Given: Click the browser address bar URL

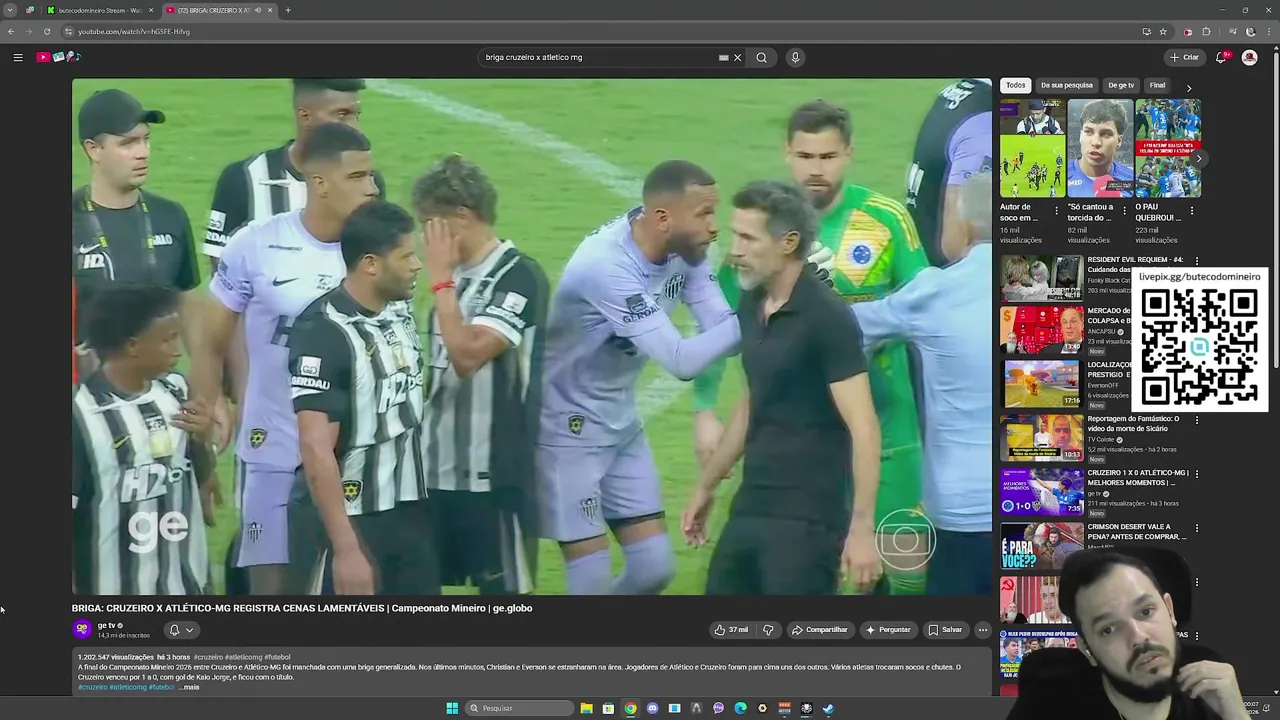Looking at the screenshot, I should click(134, 31).
